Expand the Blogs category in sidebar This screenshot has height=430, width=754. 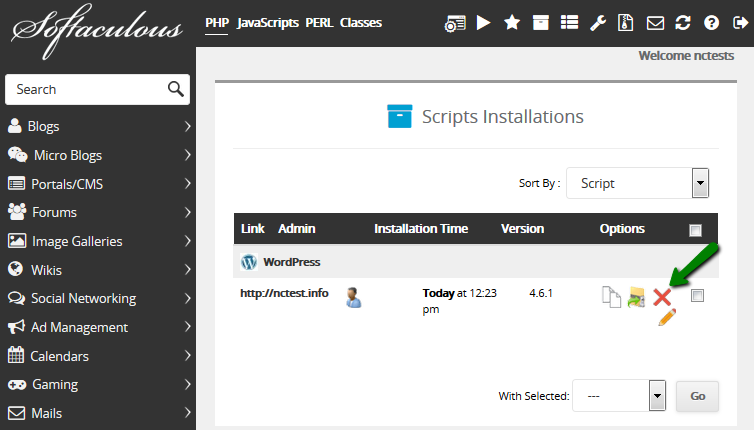98,126
